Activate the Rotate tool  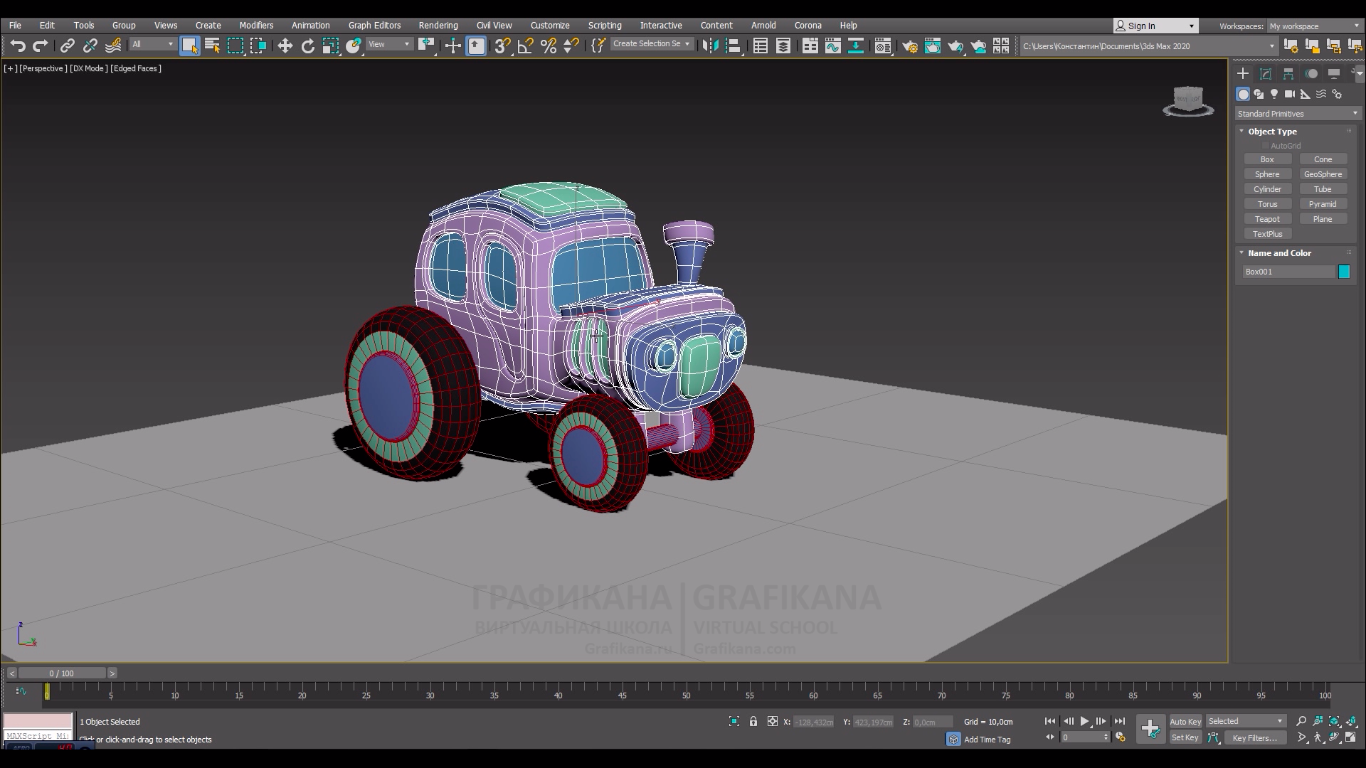[308, 46]
